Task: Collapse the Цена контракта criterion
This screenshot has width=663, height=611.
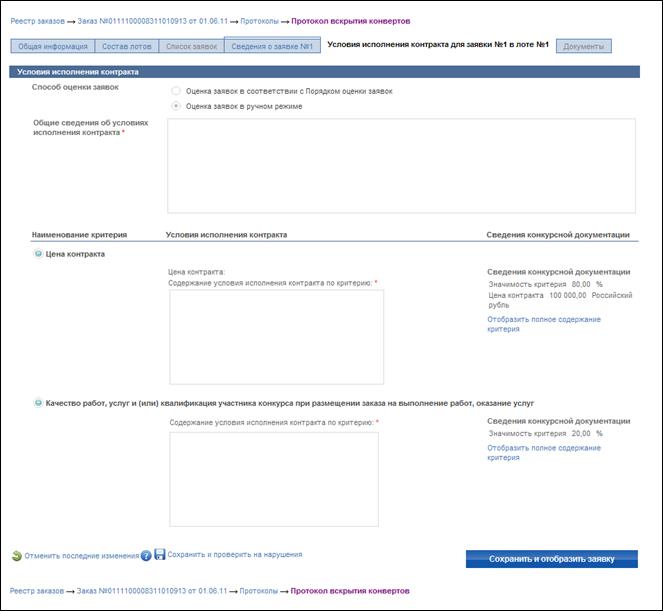Action: 38,254
